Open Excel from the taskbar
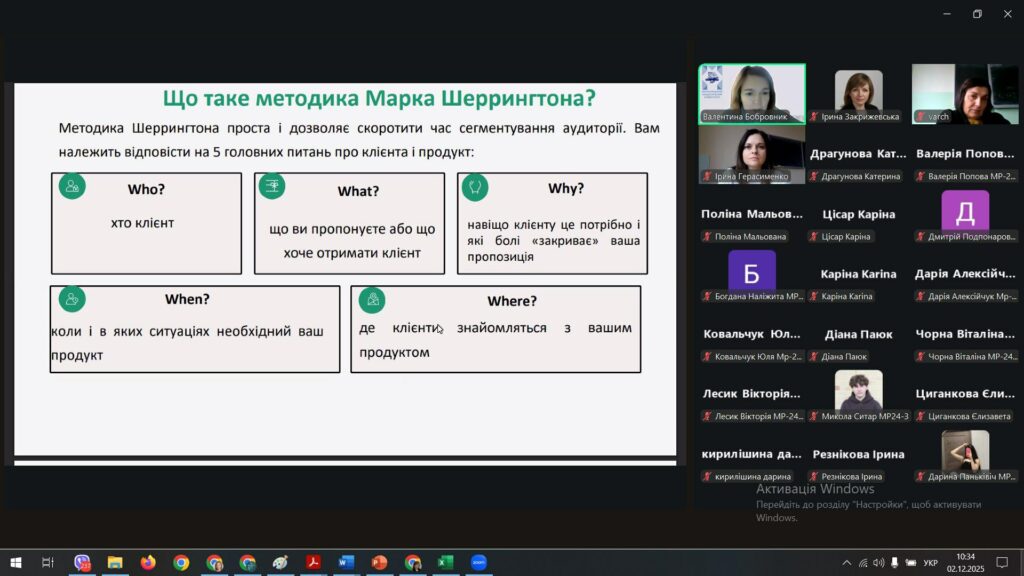The height and width of the screenshot is (576, 1024). (x=445, y=563)
